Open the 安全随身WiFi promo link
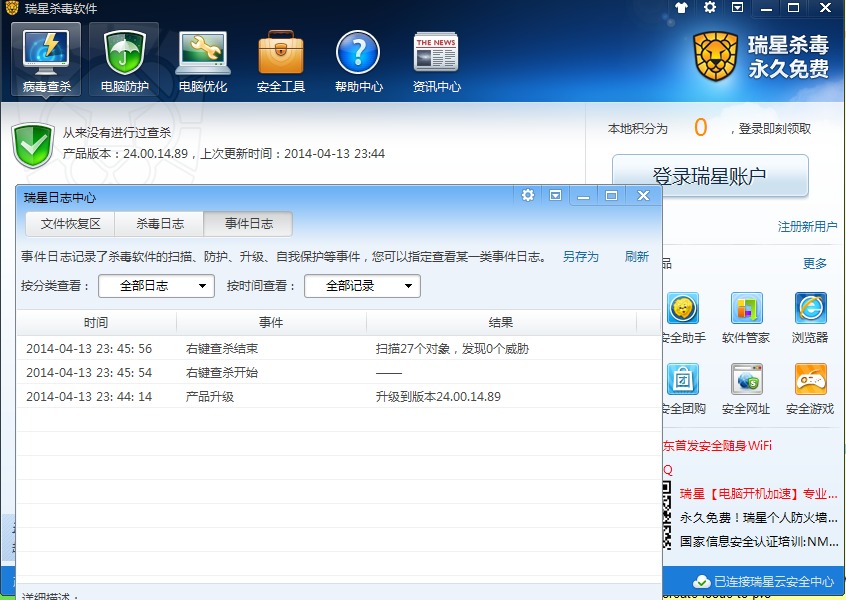This screenshot has width=846, height=600. tap(717, 446)
